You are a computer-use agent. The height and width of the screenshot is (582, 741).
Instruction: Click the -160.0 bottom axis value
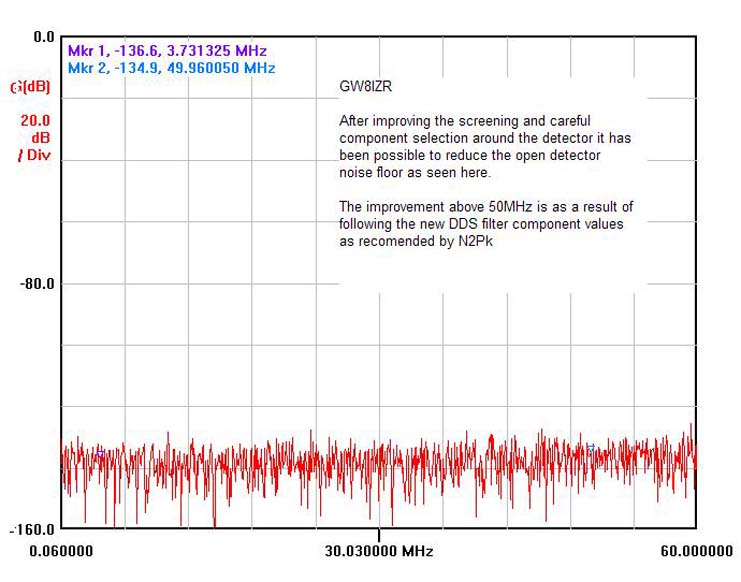pyautogui.click(x=32, y=529)
